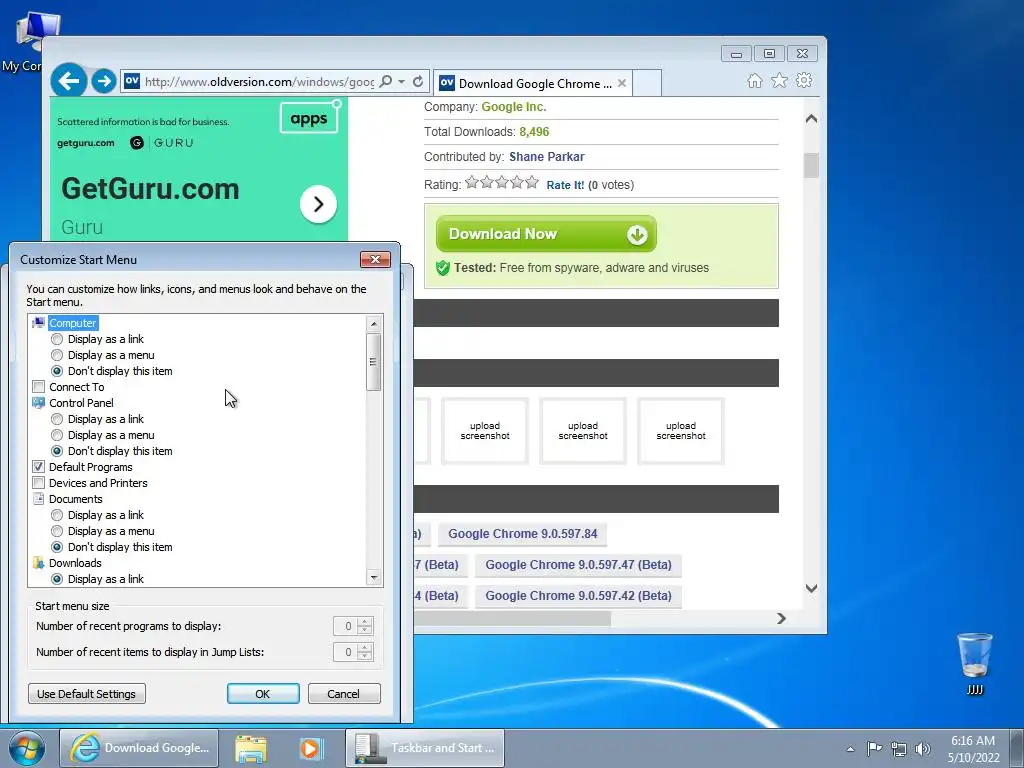Click Use Default Settings button
The width and height of the screenshot is (1024, 768).
86,694
